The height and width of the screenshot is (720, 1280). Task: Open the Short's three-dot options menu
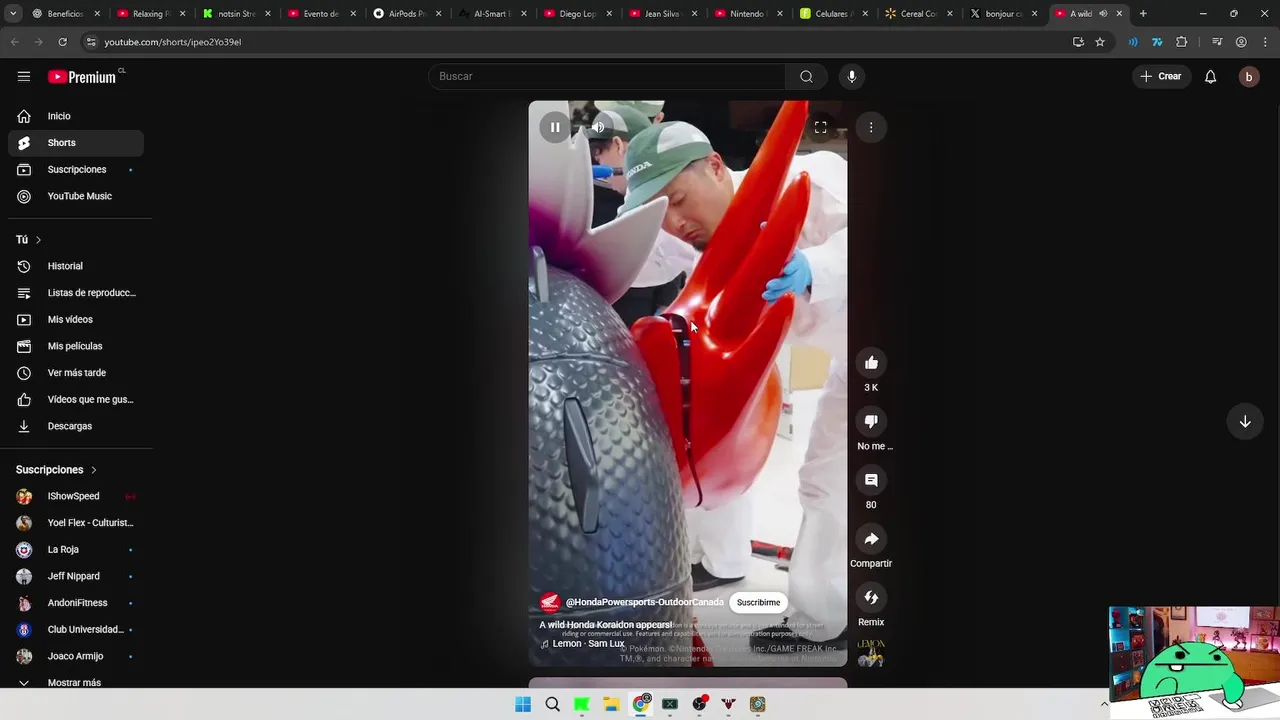[871, 127]
